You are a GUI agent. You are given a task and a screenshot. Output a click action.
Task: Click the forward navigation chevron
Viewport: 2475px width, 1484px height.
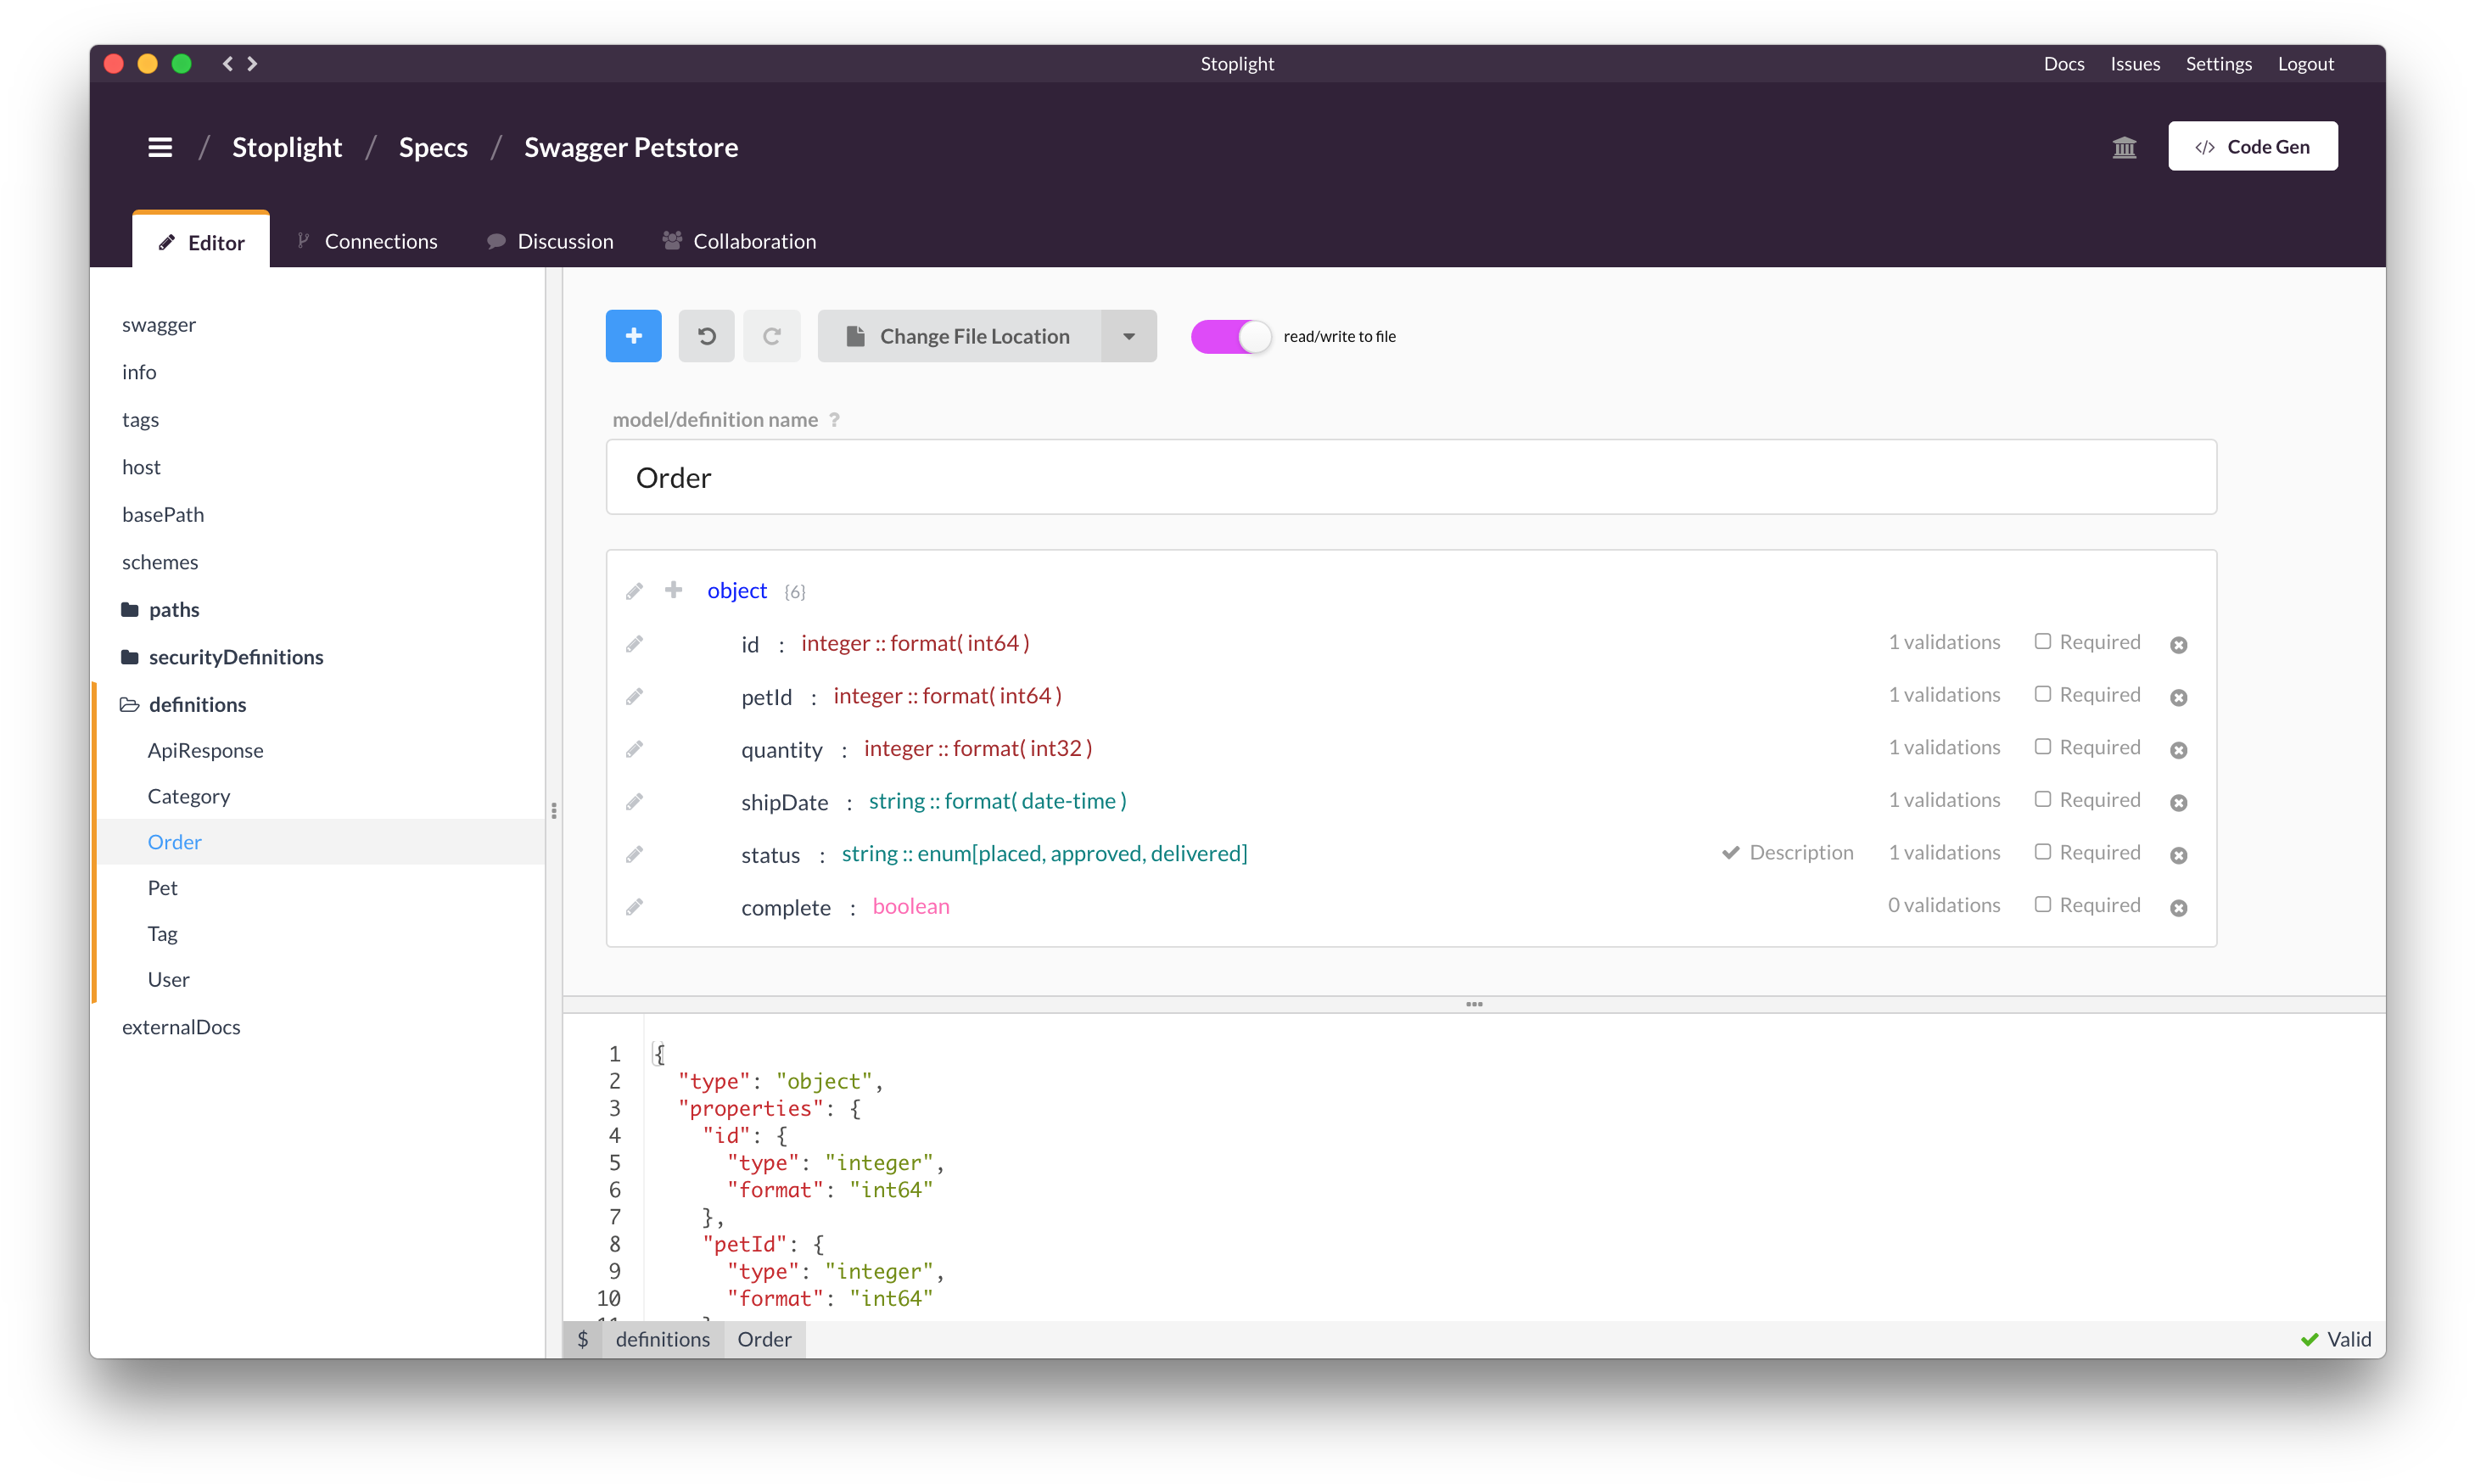tap(252, 63)
